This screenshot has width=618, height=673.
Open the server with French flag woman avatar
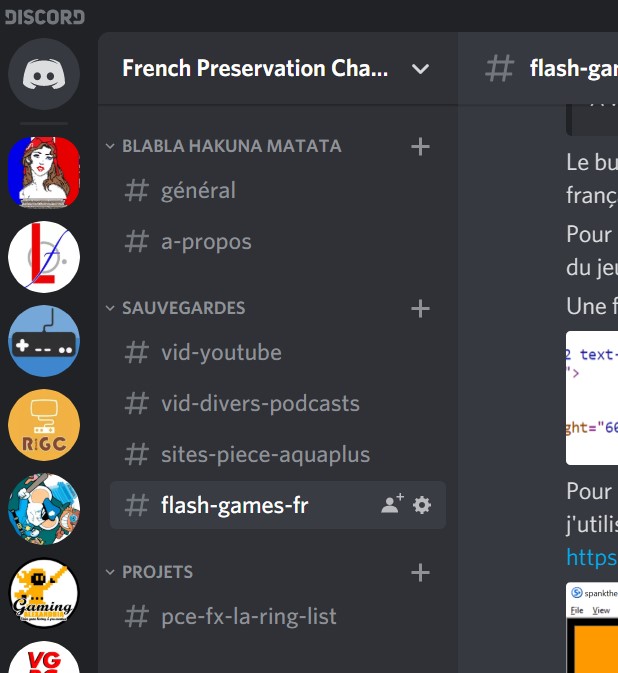[44, 173]
